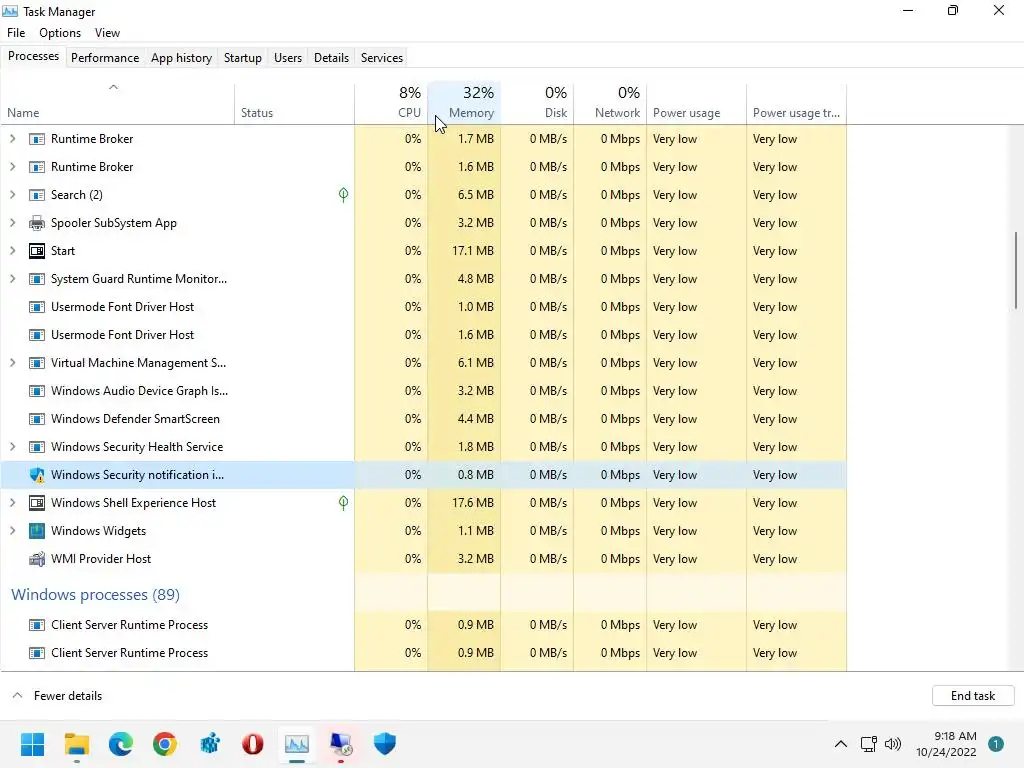This screenshot has width=1024, height=768.
Task: Open clock showing 9:18 AM 10/24/2022
Action: click(946, 744)
